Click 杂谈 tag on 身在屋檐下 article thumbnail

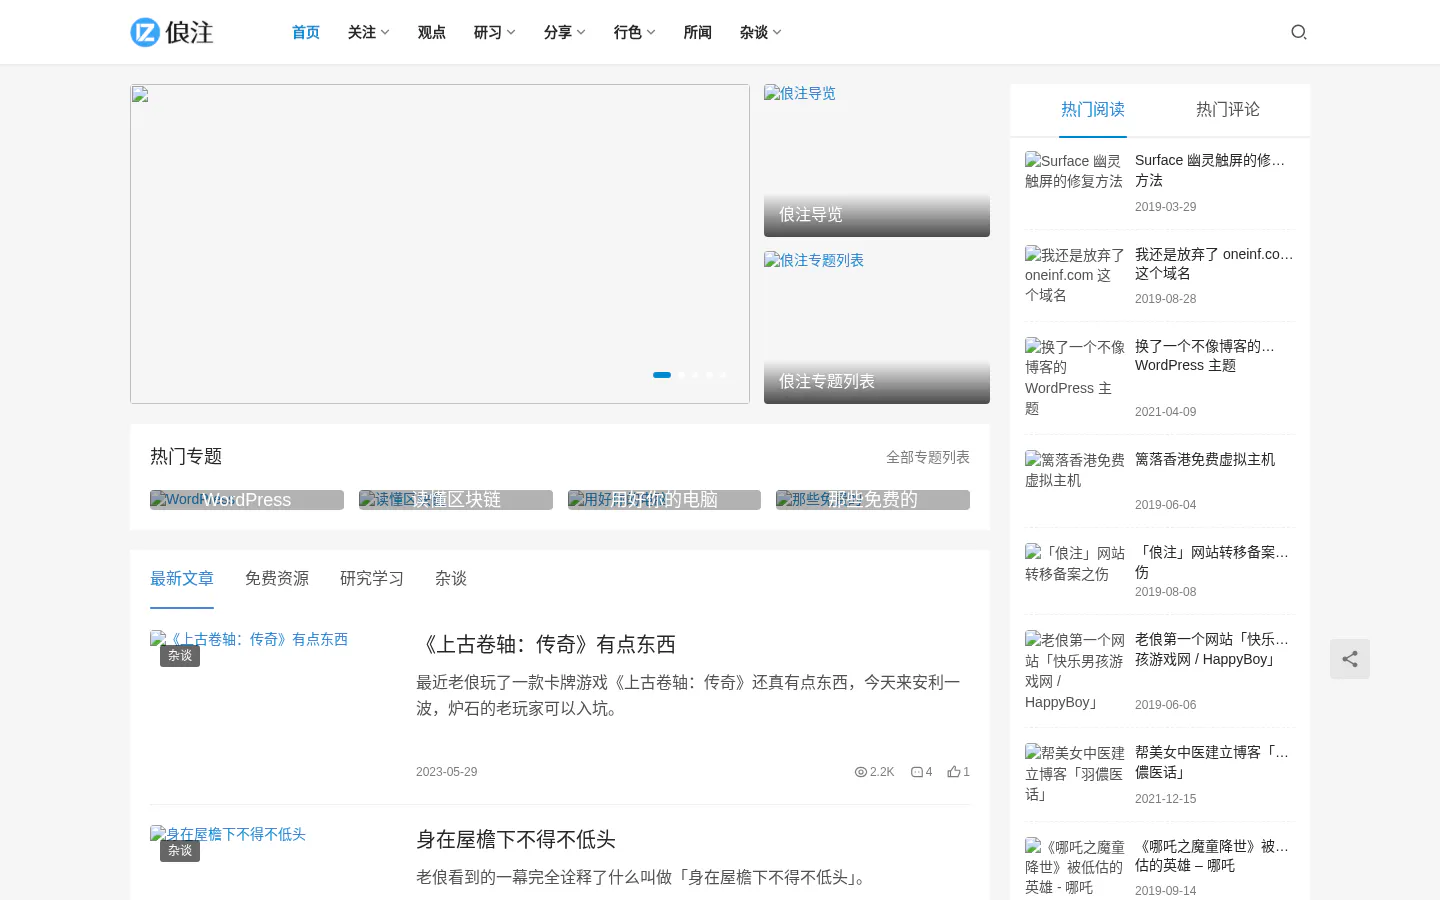[x=180, y=851]
